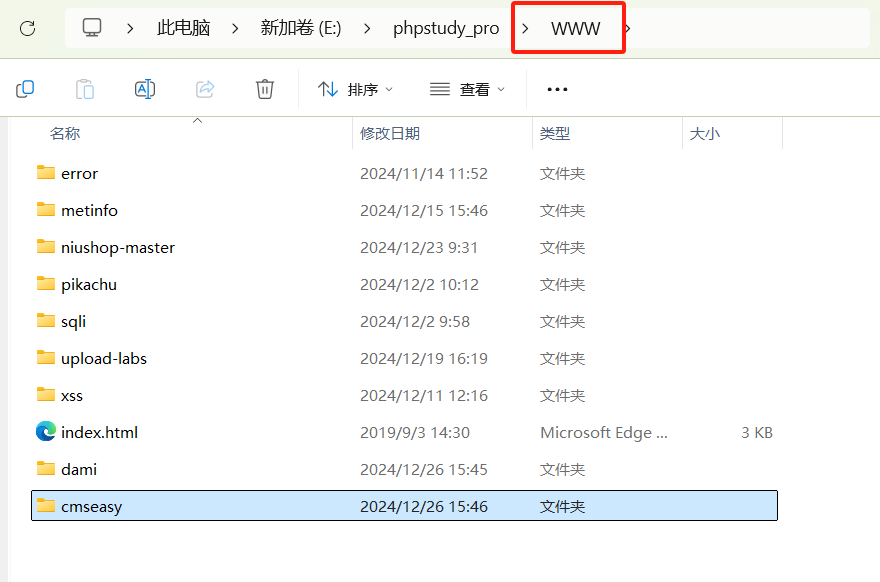Expand chevron after the computer icon

pyautogui.click(x=130, y=28)
